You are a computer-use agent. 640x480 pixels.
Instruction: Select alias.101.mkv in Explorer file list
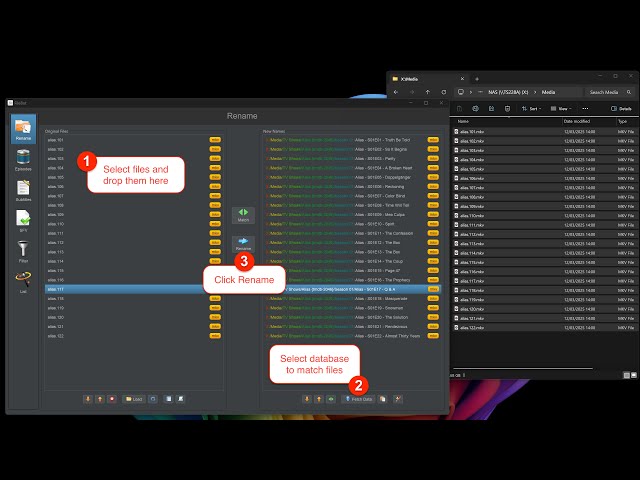click(x=470, y=133)
